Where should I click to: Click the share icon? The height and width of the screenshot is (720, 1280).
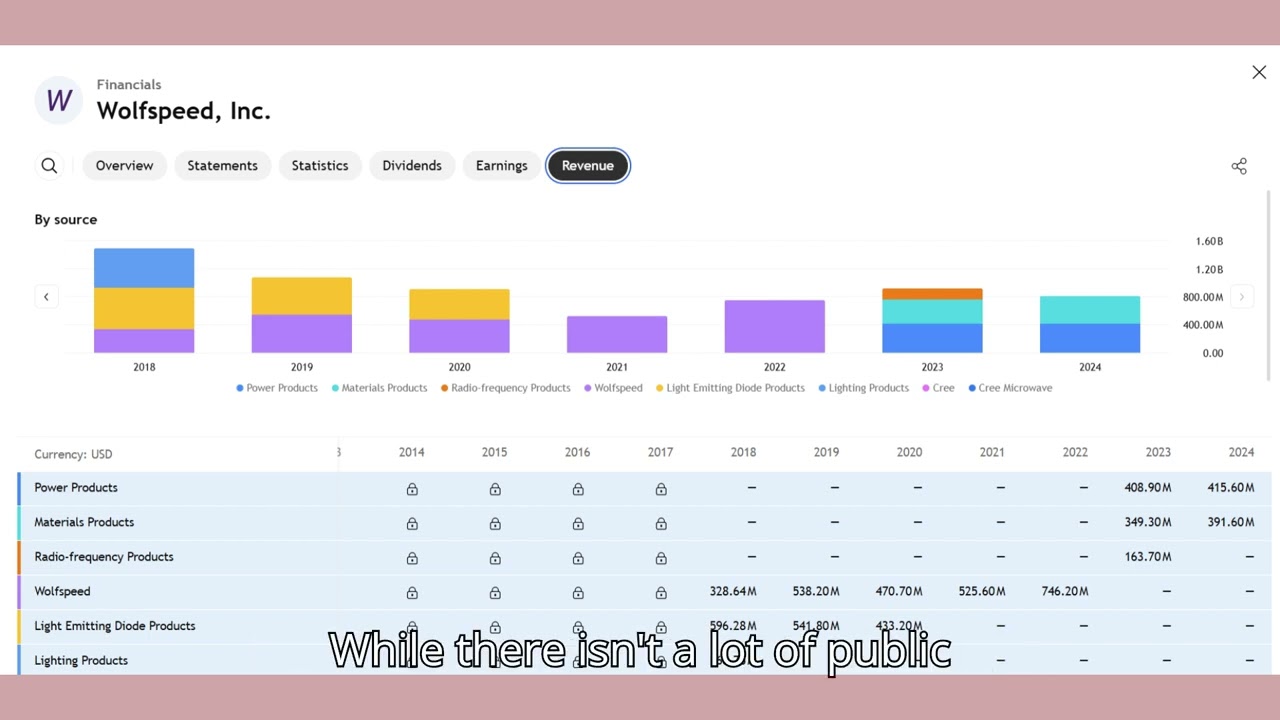click(1239, 166)
